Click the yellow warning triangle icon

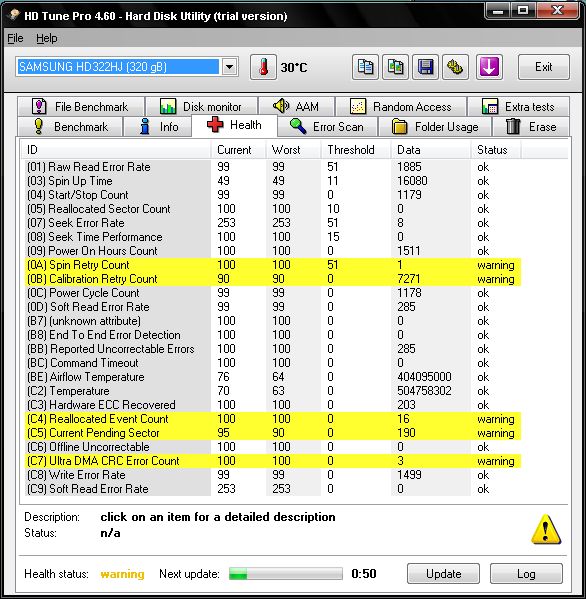546,529
